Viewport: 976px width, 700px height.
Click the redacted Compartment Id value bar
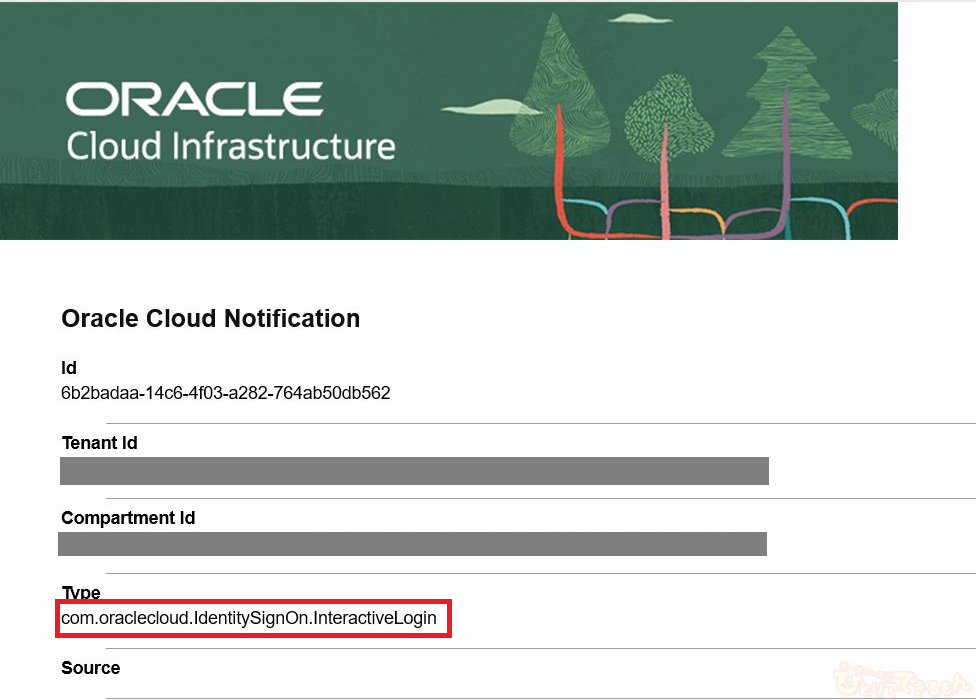[412, 544]
